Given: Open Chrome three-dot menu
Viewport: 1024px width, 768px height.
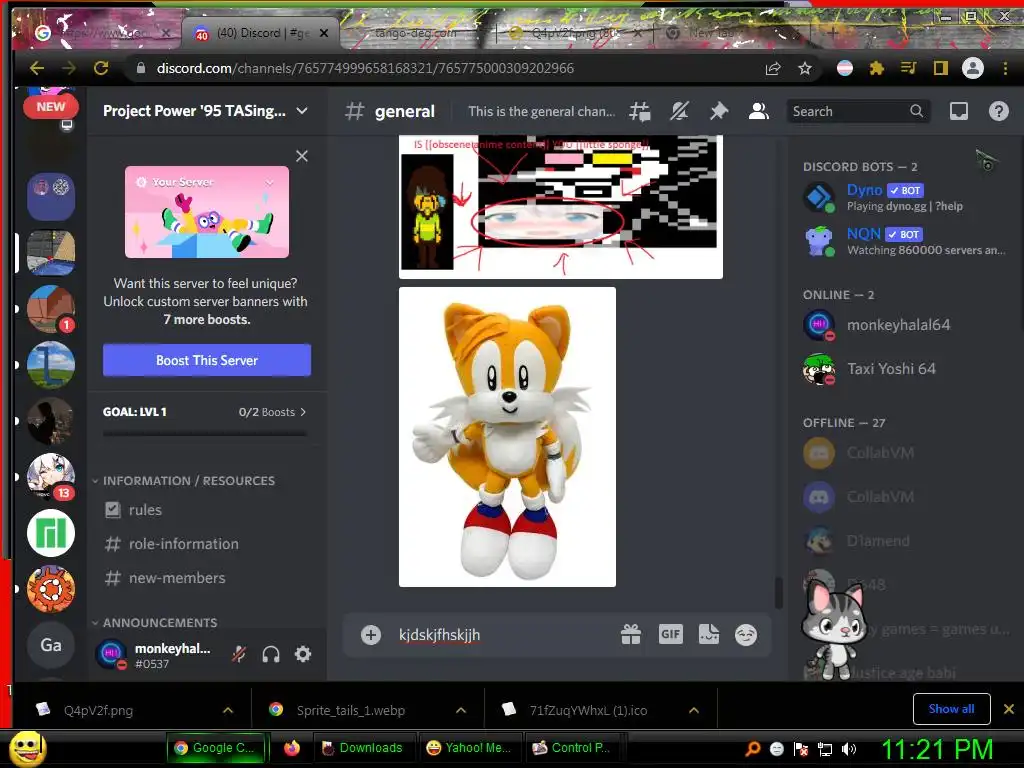Looking at the screenshot, I should [x=1005, y=68].
